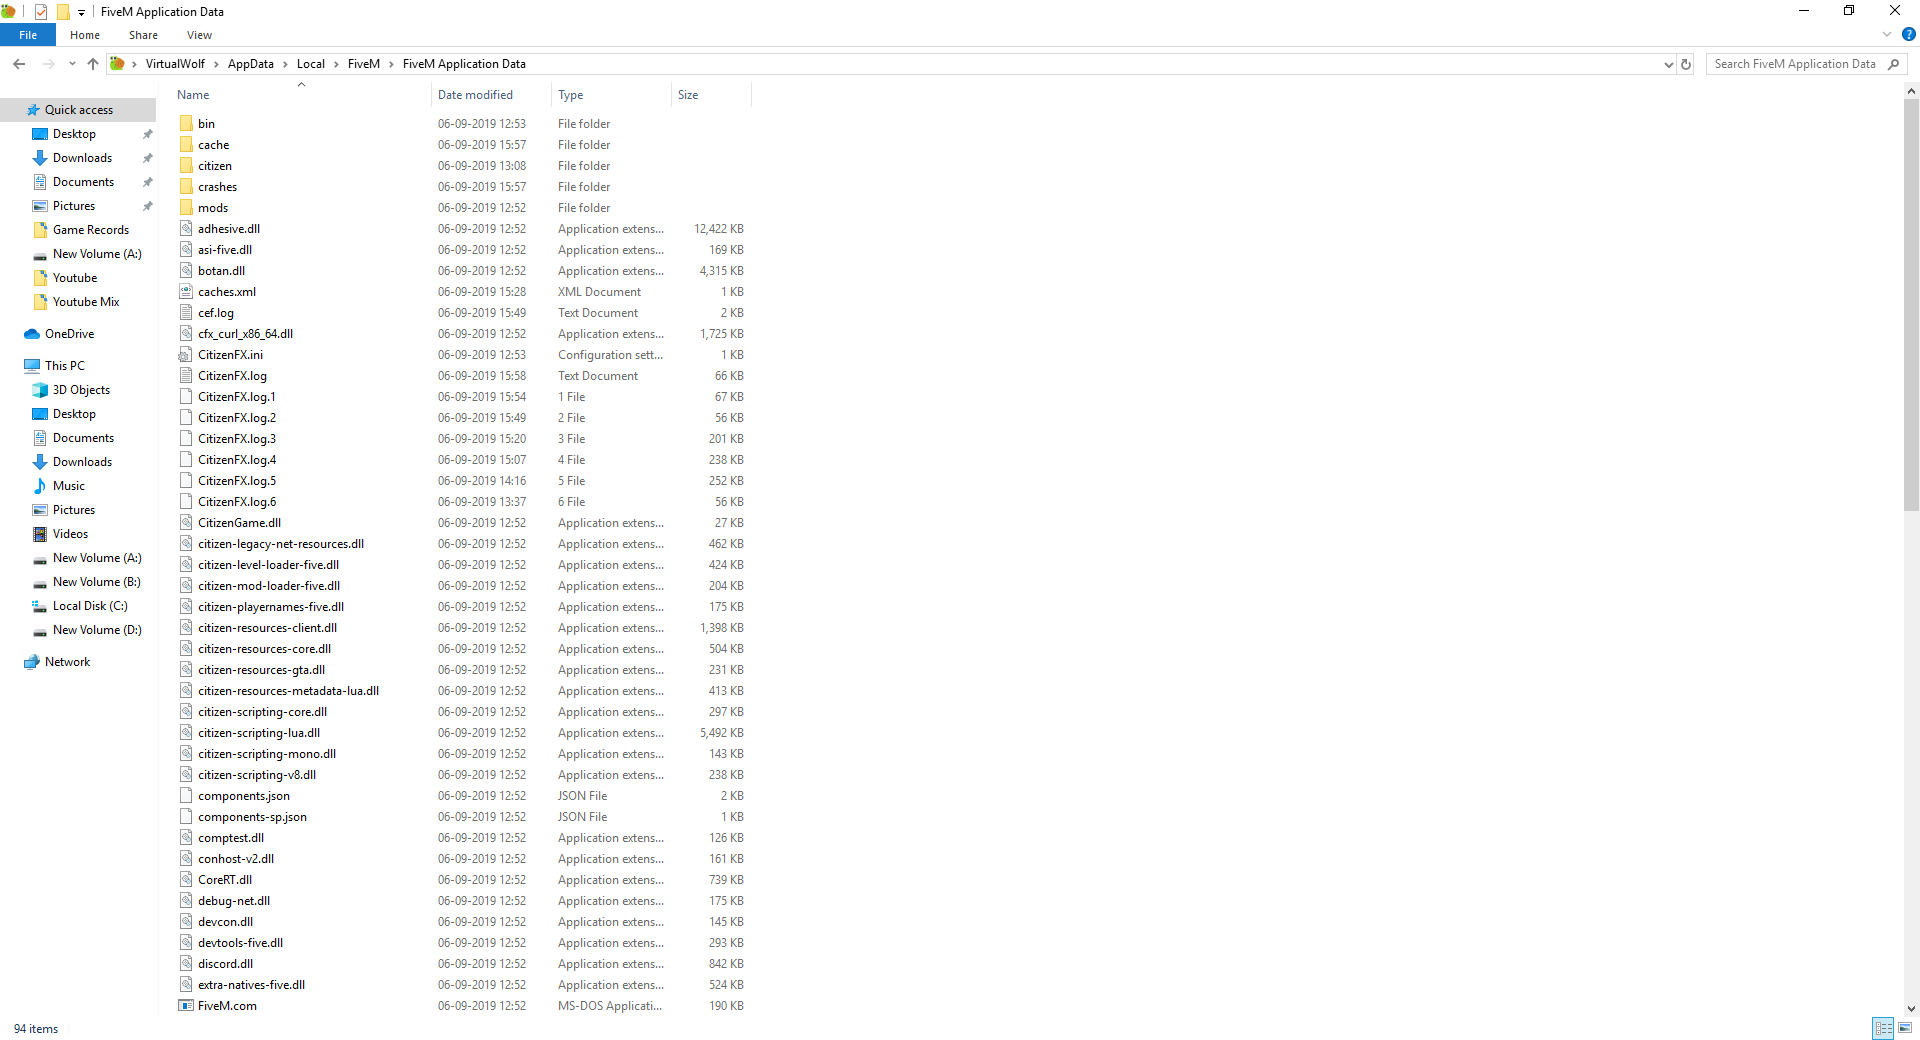
Task: Select This PC in navigation pane
Action: (64, 366)
